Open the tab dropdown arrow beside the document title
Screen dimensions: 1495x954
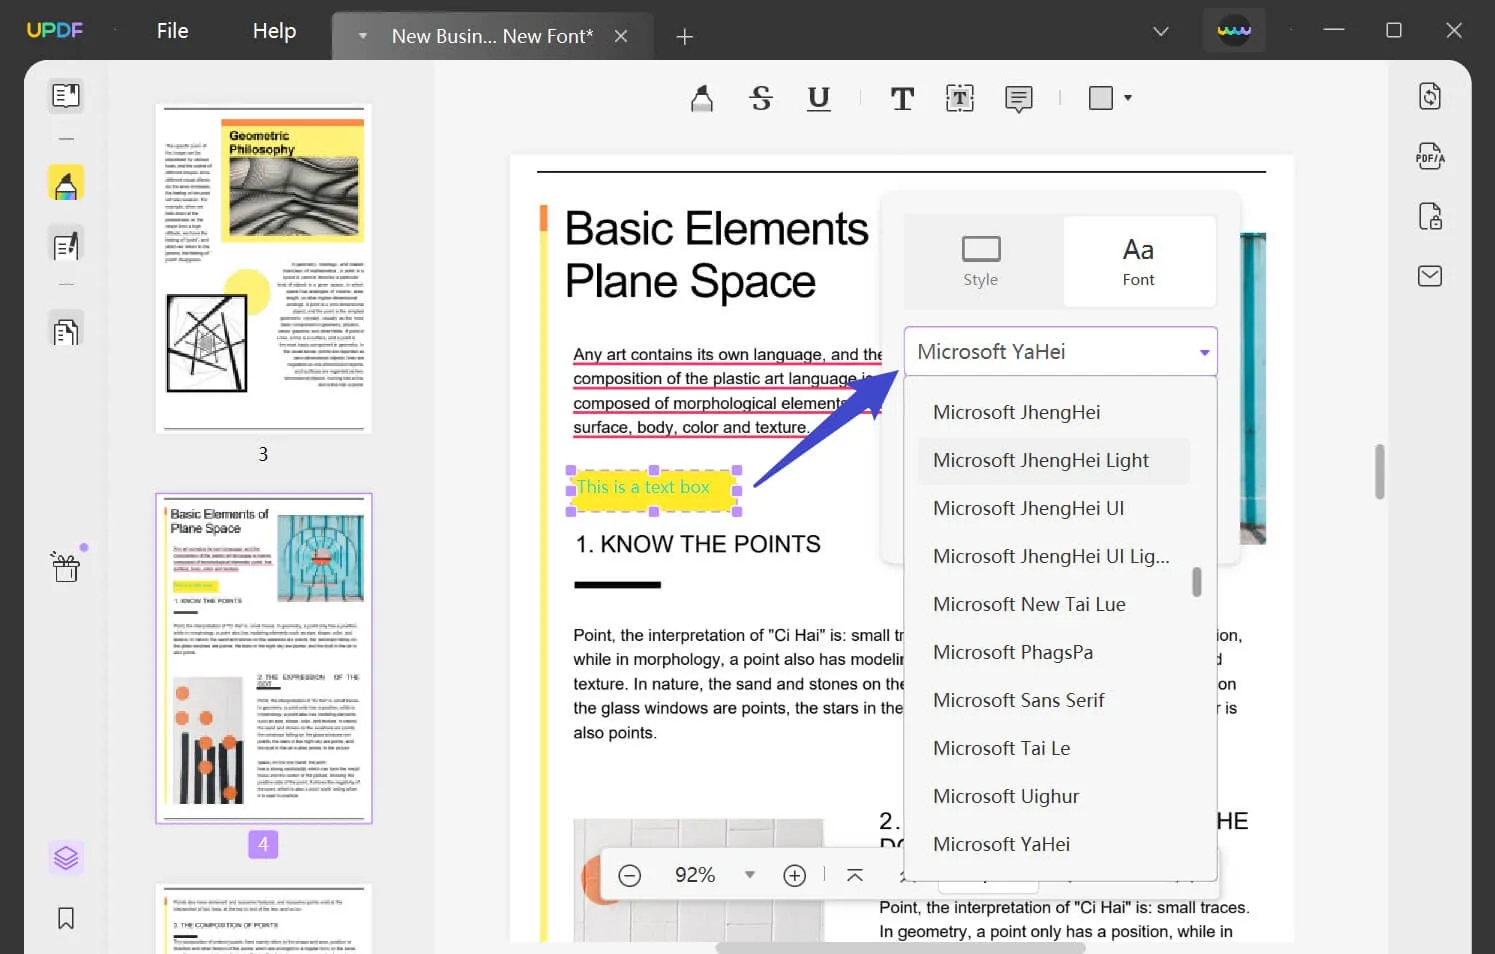point(363,36)
